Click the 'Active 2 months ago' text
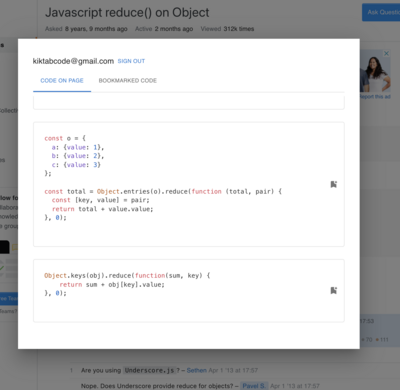 pyautogui.click(x=164, y=29)
